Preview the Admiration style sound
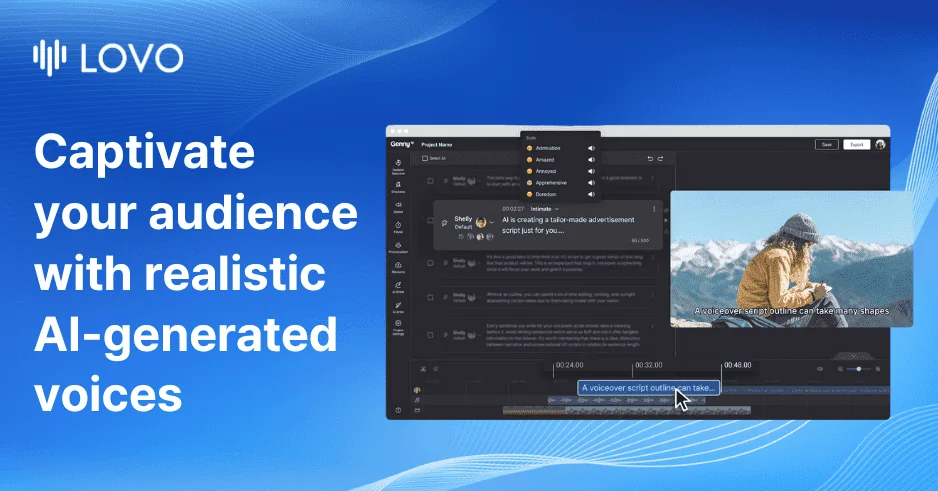Viewport: 938px width, 491px height. [591, 148]
